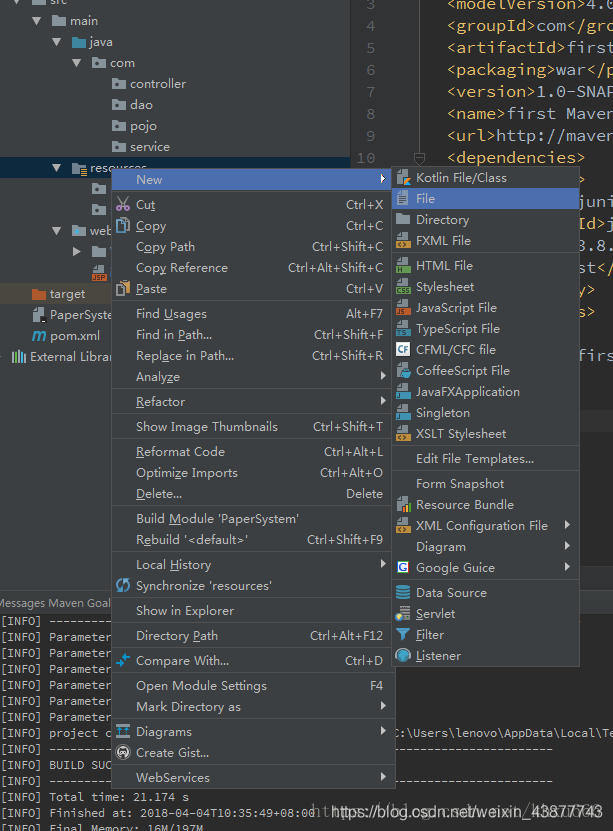Click the Synchronize 'resources' refresh icon
Viewport: 613px width, 831px height.
click(x=123, y=586)
